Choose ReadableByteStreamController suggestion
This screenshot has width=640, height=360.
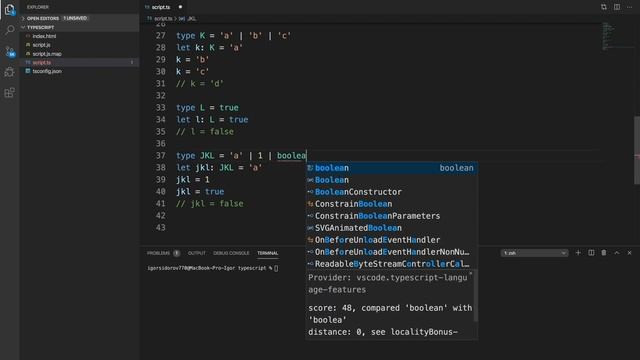[x=392, y=264]
